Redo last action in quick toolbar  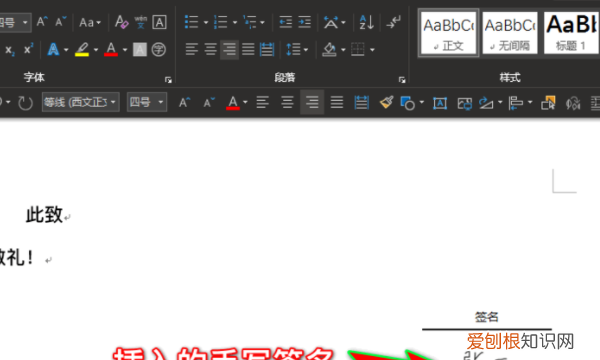(x=25, y=103)
